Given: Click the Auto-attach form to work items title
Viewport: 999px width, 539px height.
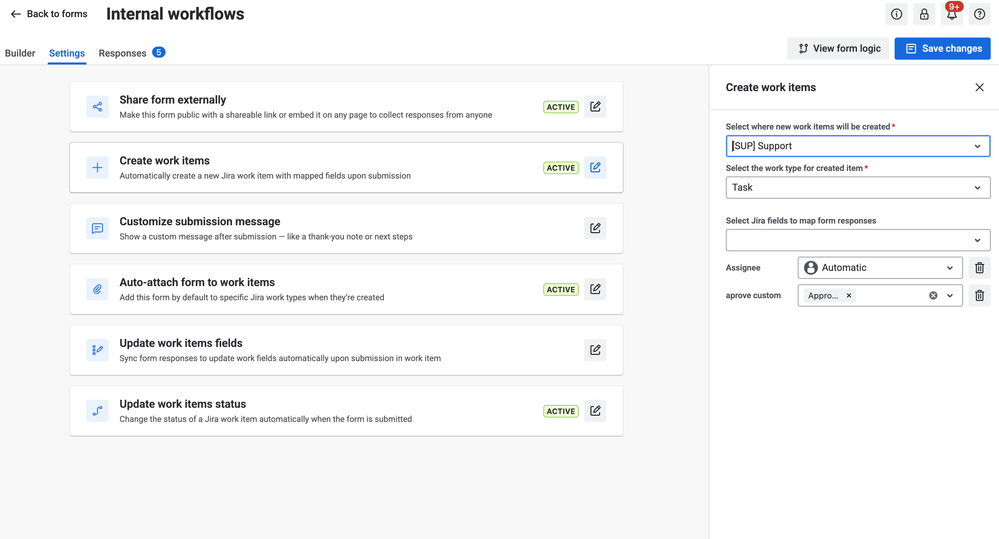Looking at the screenshot, I should coord(198,282).
